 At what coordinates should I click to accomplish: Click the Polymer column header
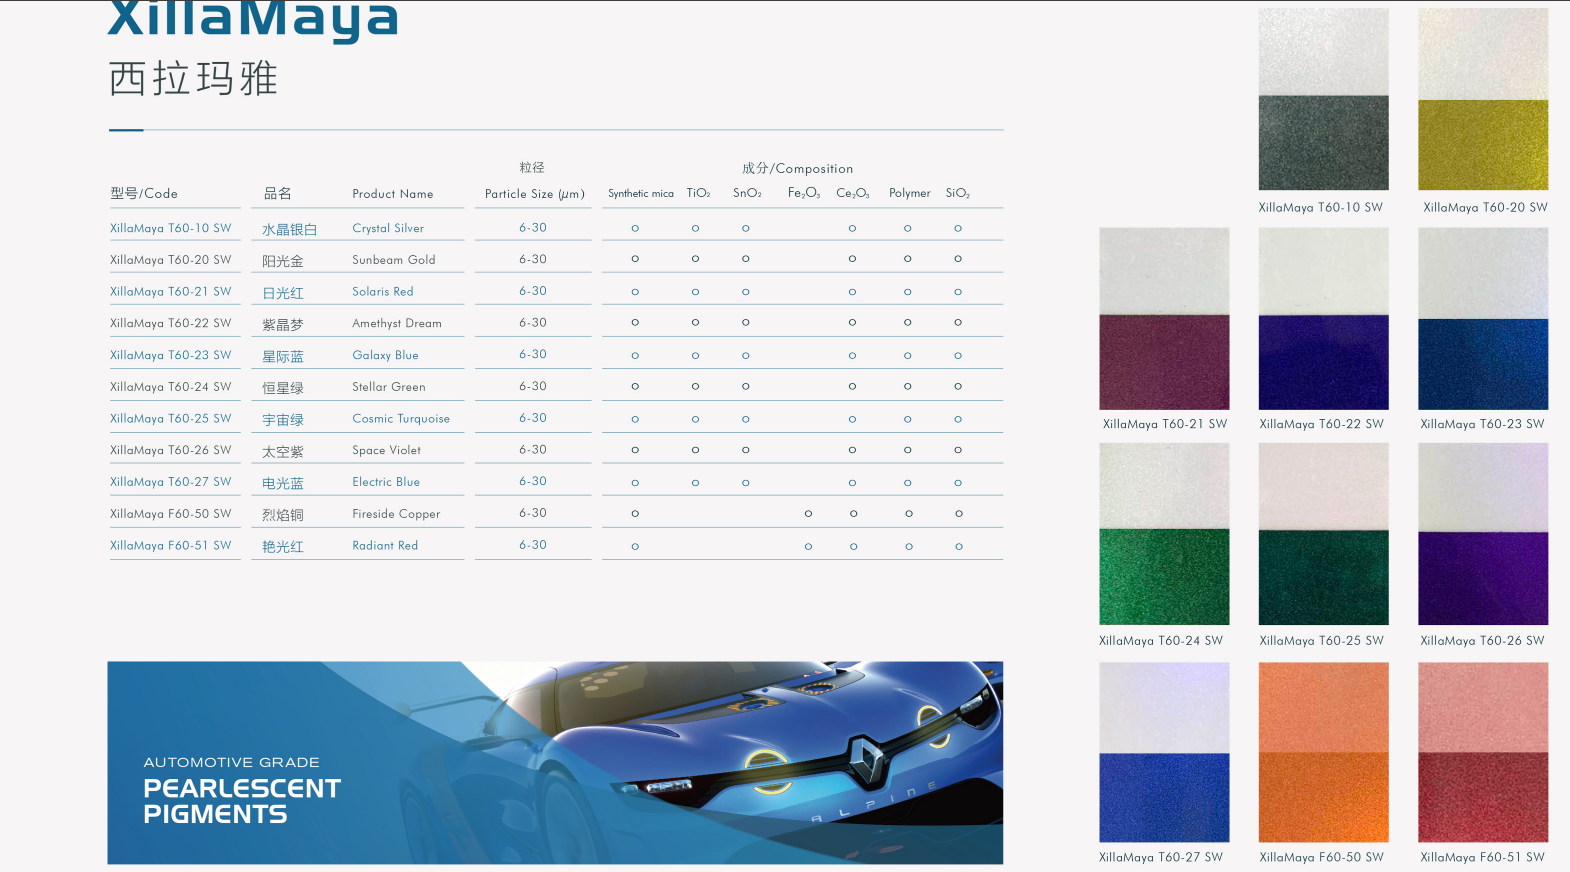click(x=909, y=193)
